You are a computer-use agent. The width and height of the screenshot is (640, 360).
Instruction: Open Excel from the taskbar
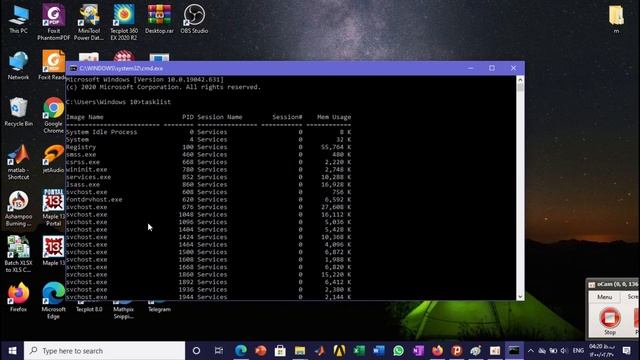[x=359, y=351]
